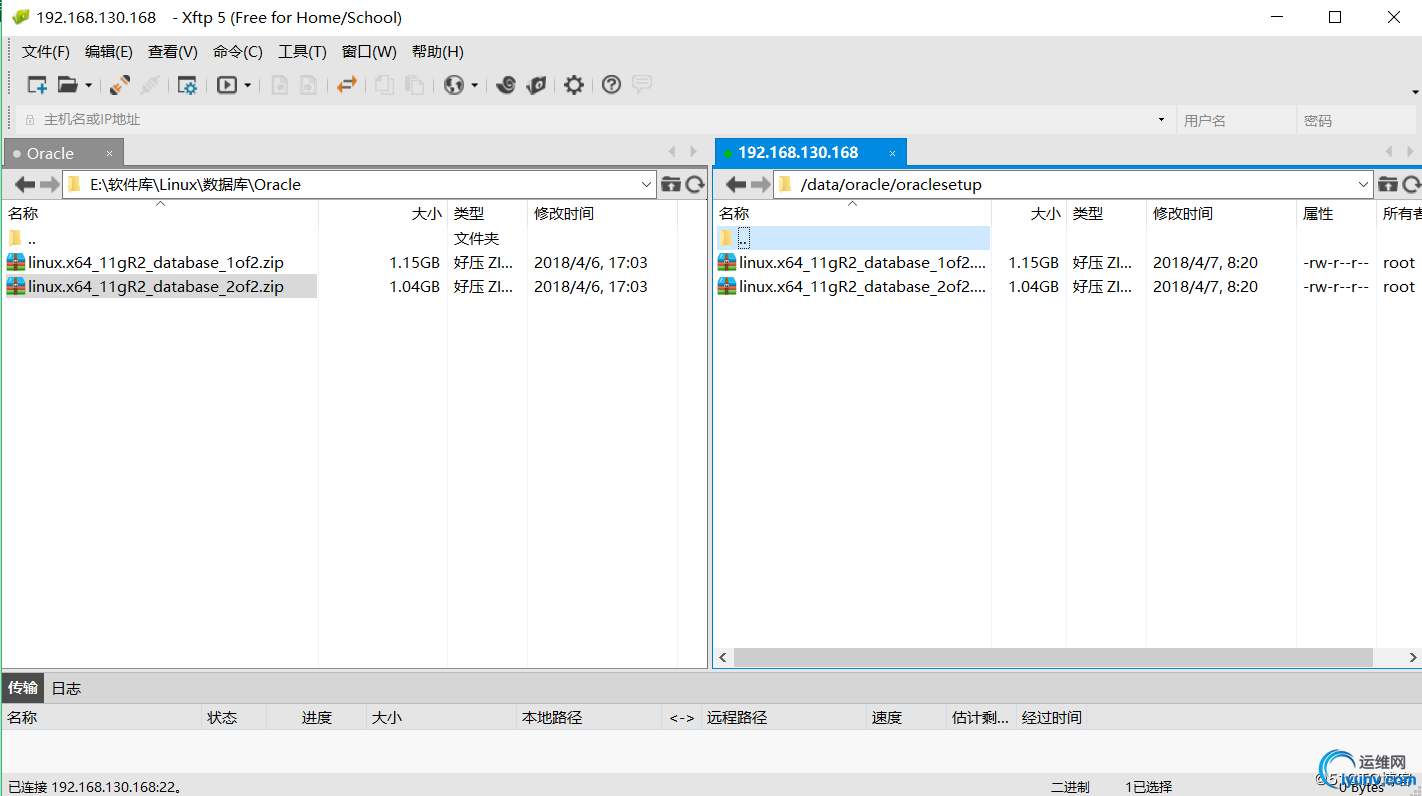Sort local files by 修改时间 column header
This screenshot has height=796, width=1422.
602,213
